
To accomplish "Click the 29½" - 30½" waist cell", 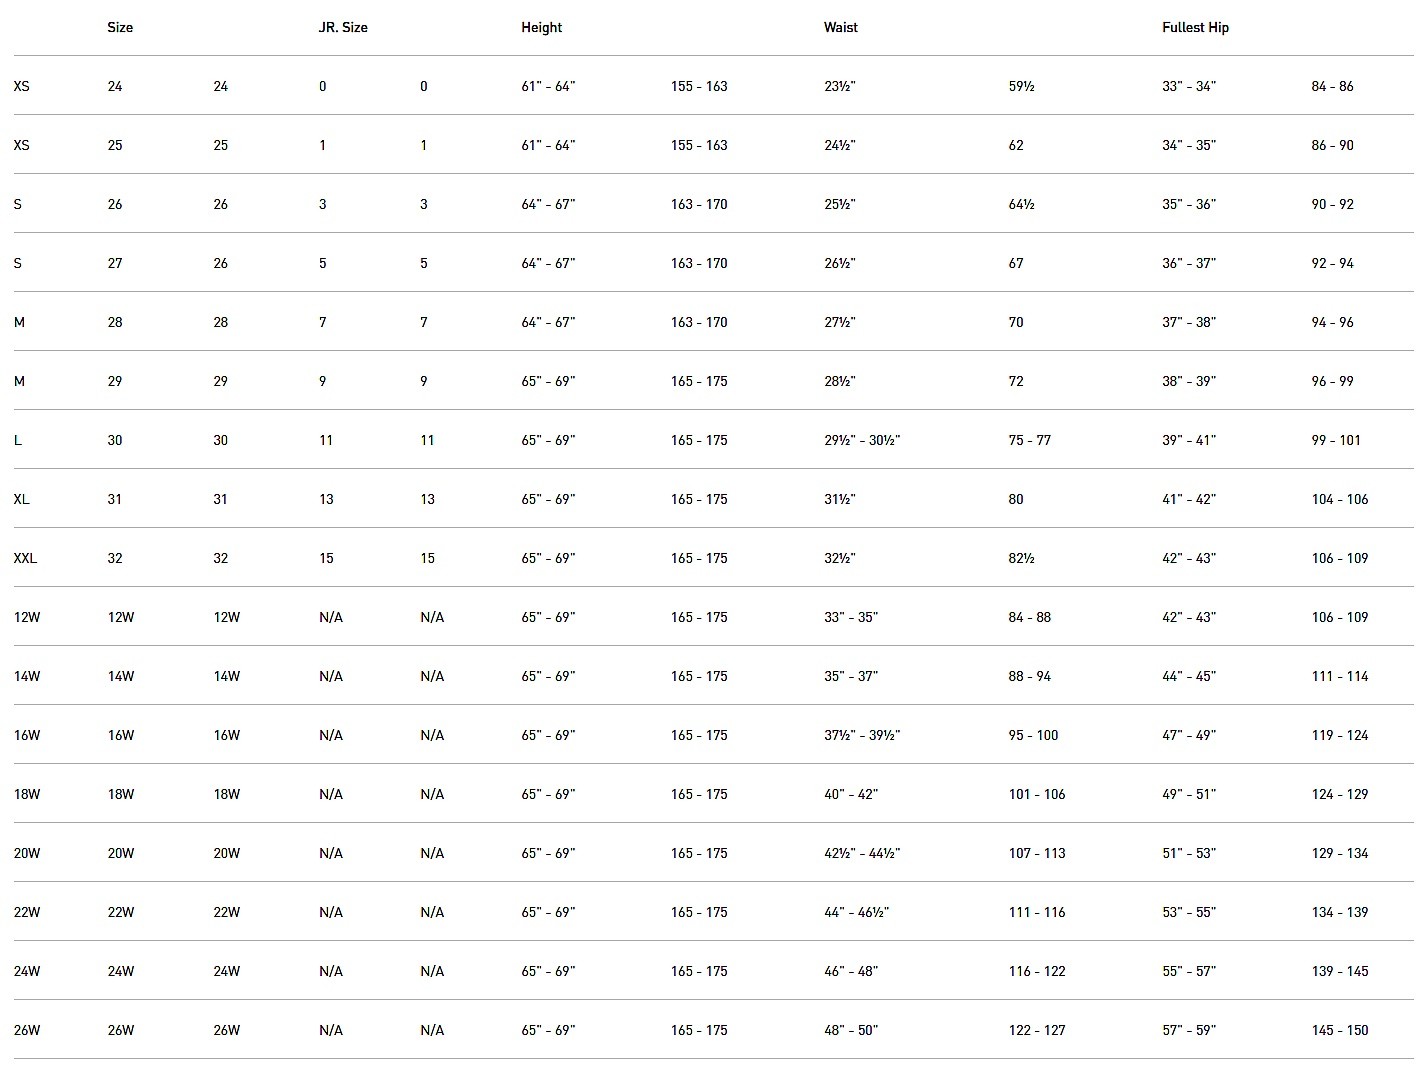I will [x=861, y=440].
